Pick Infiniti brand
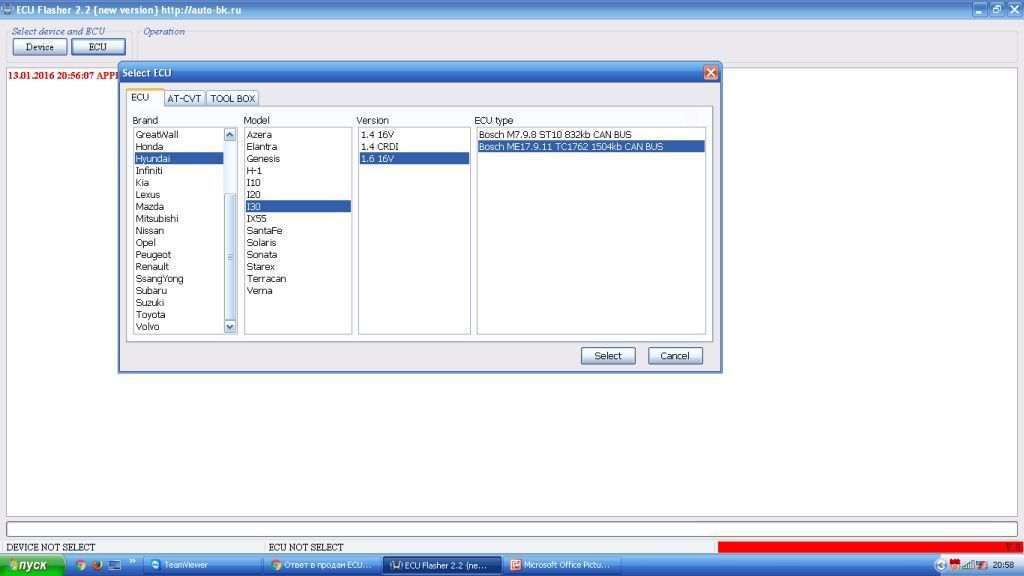 click(178, 170)
